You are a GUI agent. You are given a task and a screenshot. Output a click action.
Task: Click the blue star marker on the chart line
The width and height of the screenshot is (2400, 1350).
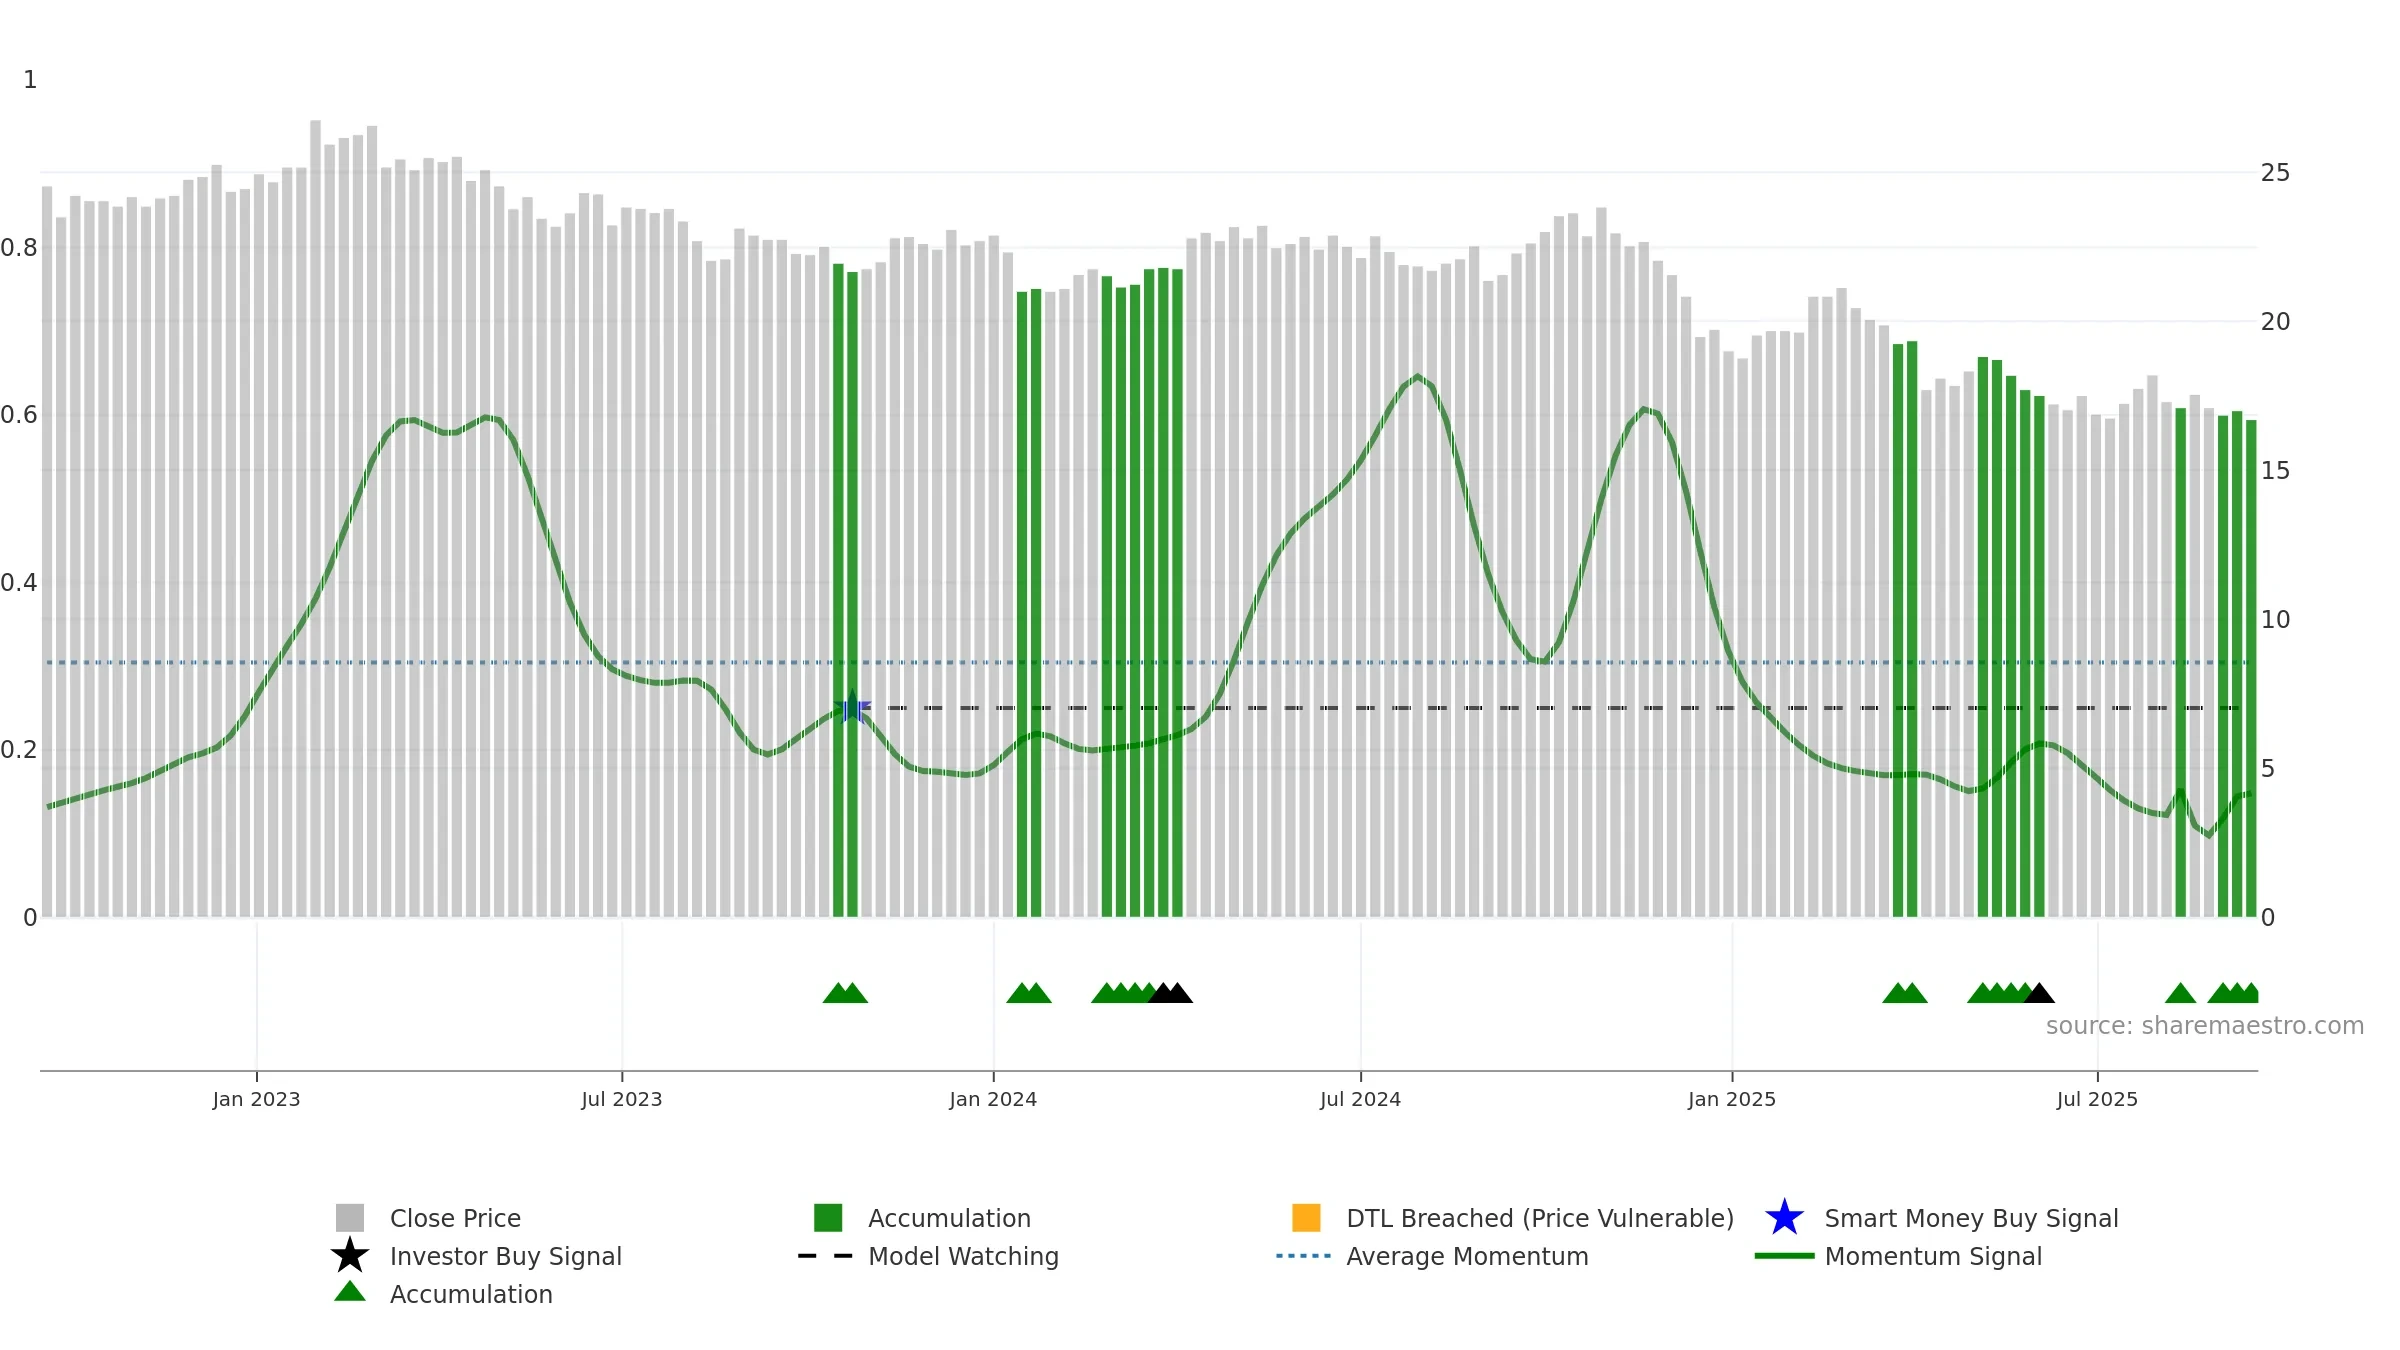[852, 708]
